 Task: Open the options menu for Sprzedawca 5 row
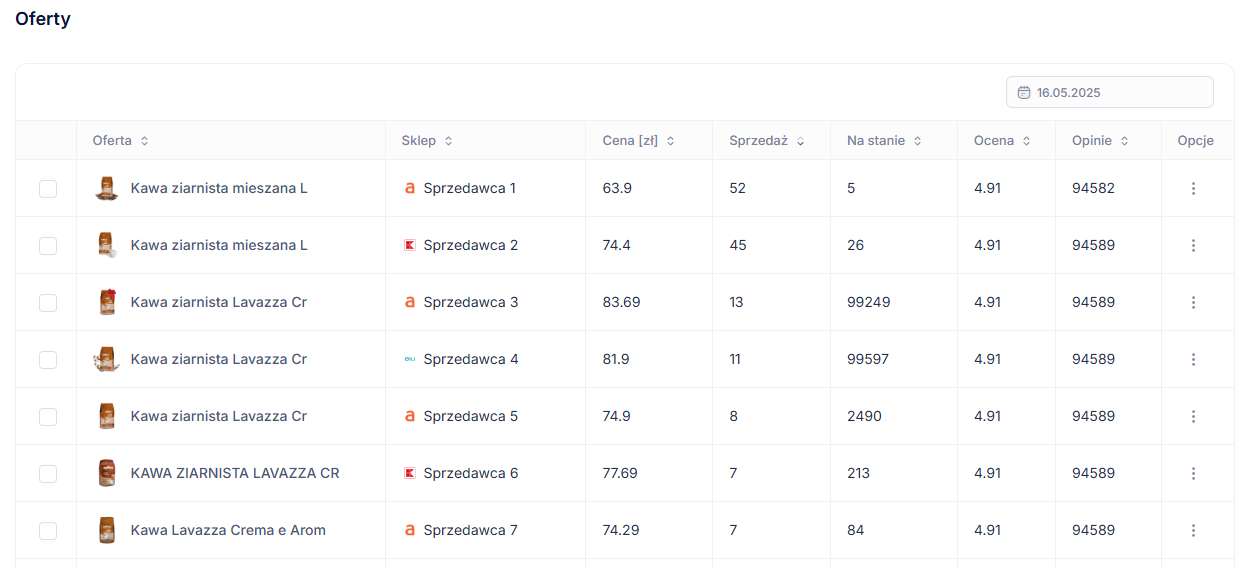tap(1193, 416)
